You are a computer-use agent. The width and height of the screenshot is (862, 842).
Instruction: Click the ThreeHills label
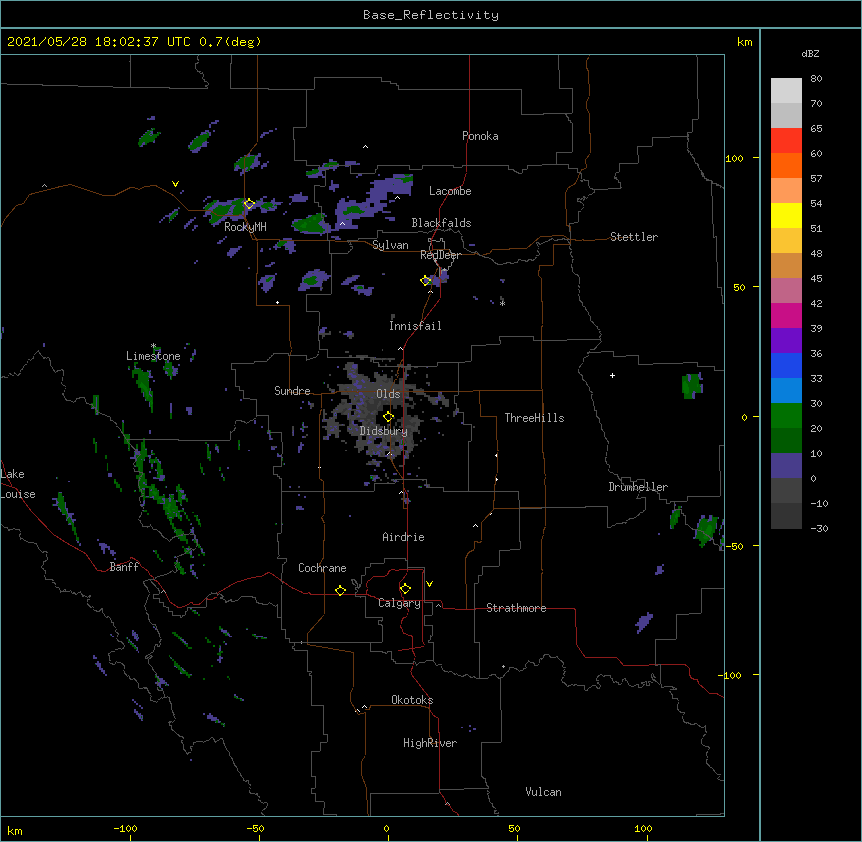(534, 418)
